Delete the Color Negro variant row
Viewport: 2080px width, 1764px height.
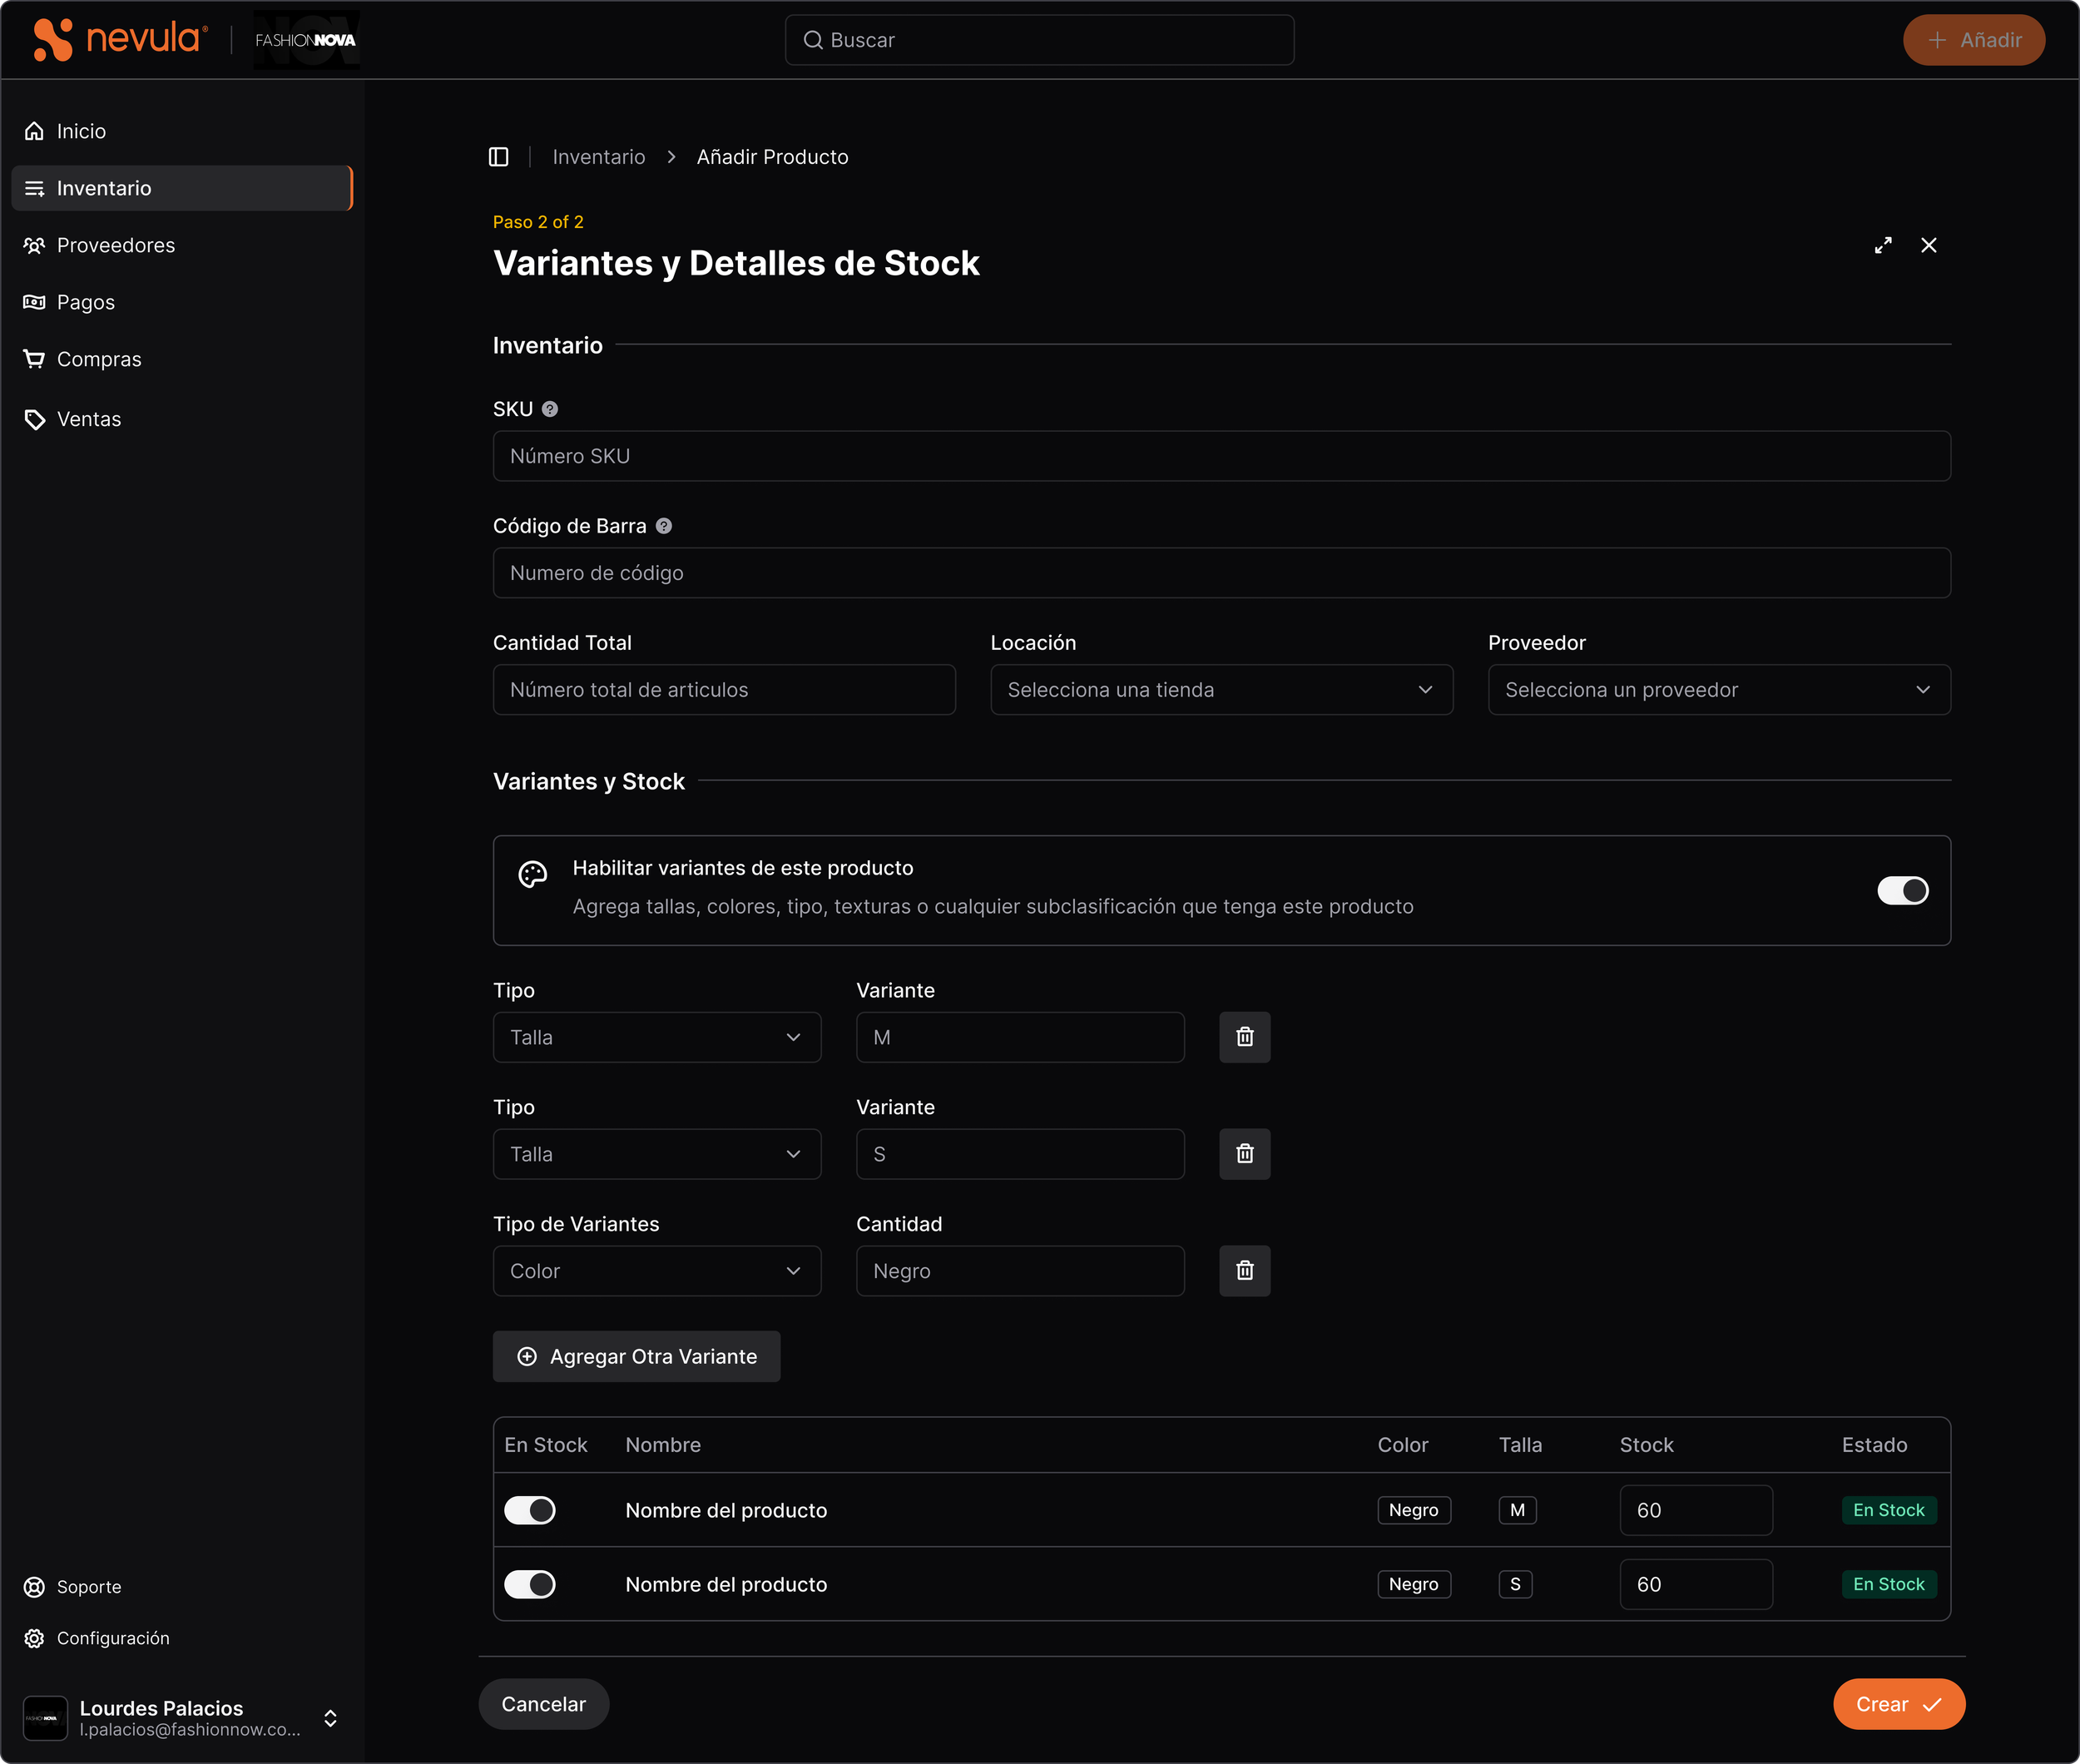tap(1244, 1271)
